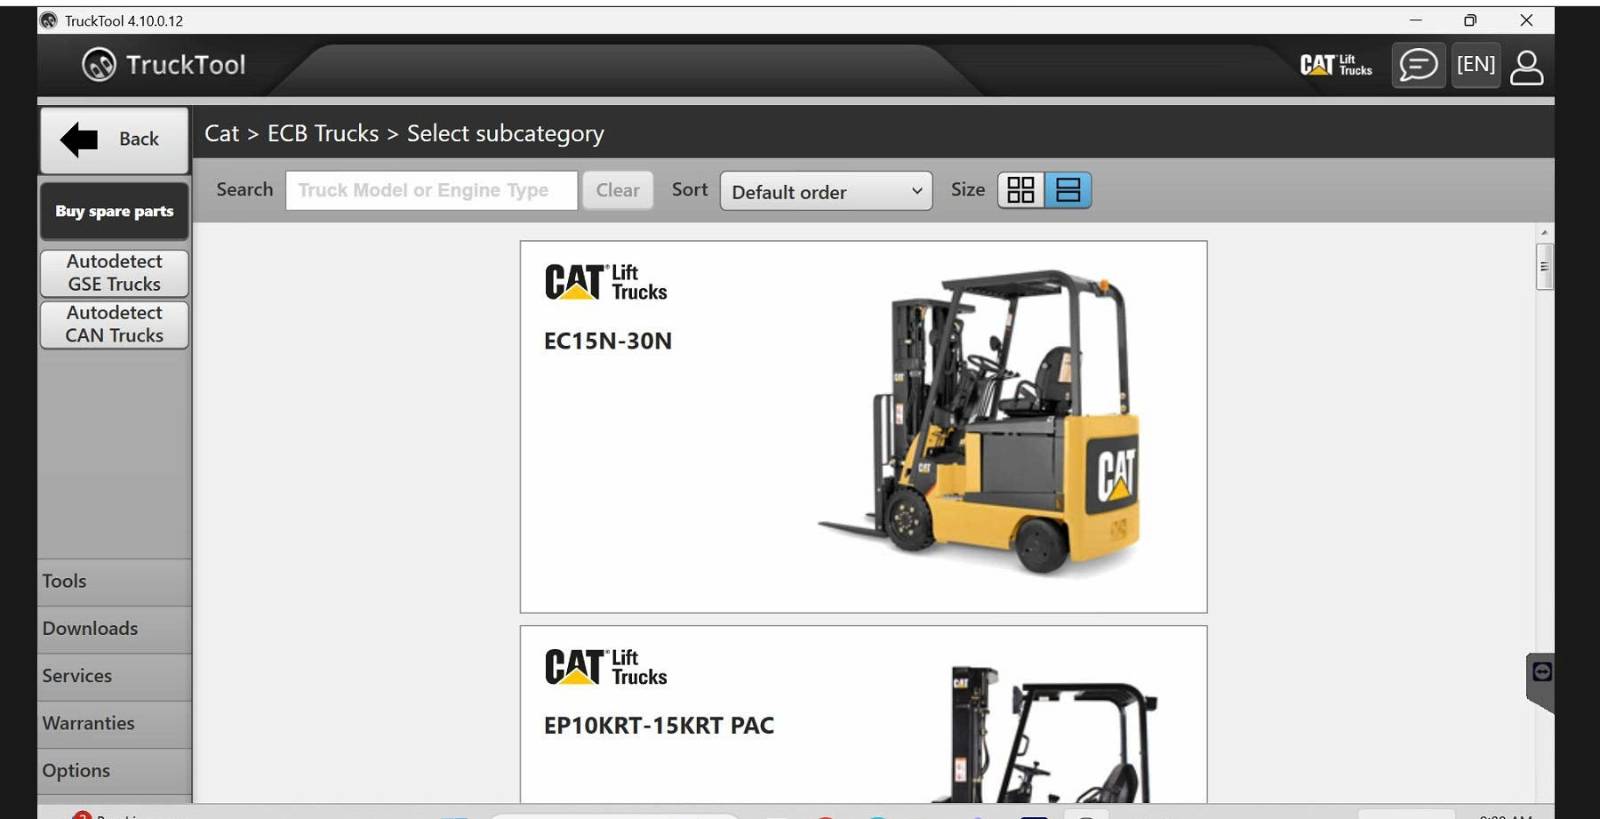Click the Cat breadcrumb
Screen dimensions: 1600x819
pyautogui.click(x=222, y=133)
